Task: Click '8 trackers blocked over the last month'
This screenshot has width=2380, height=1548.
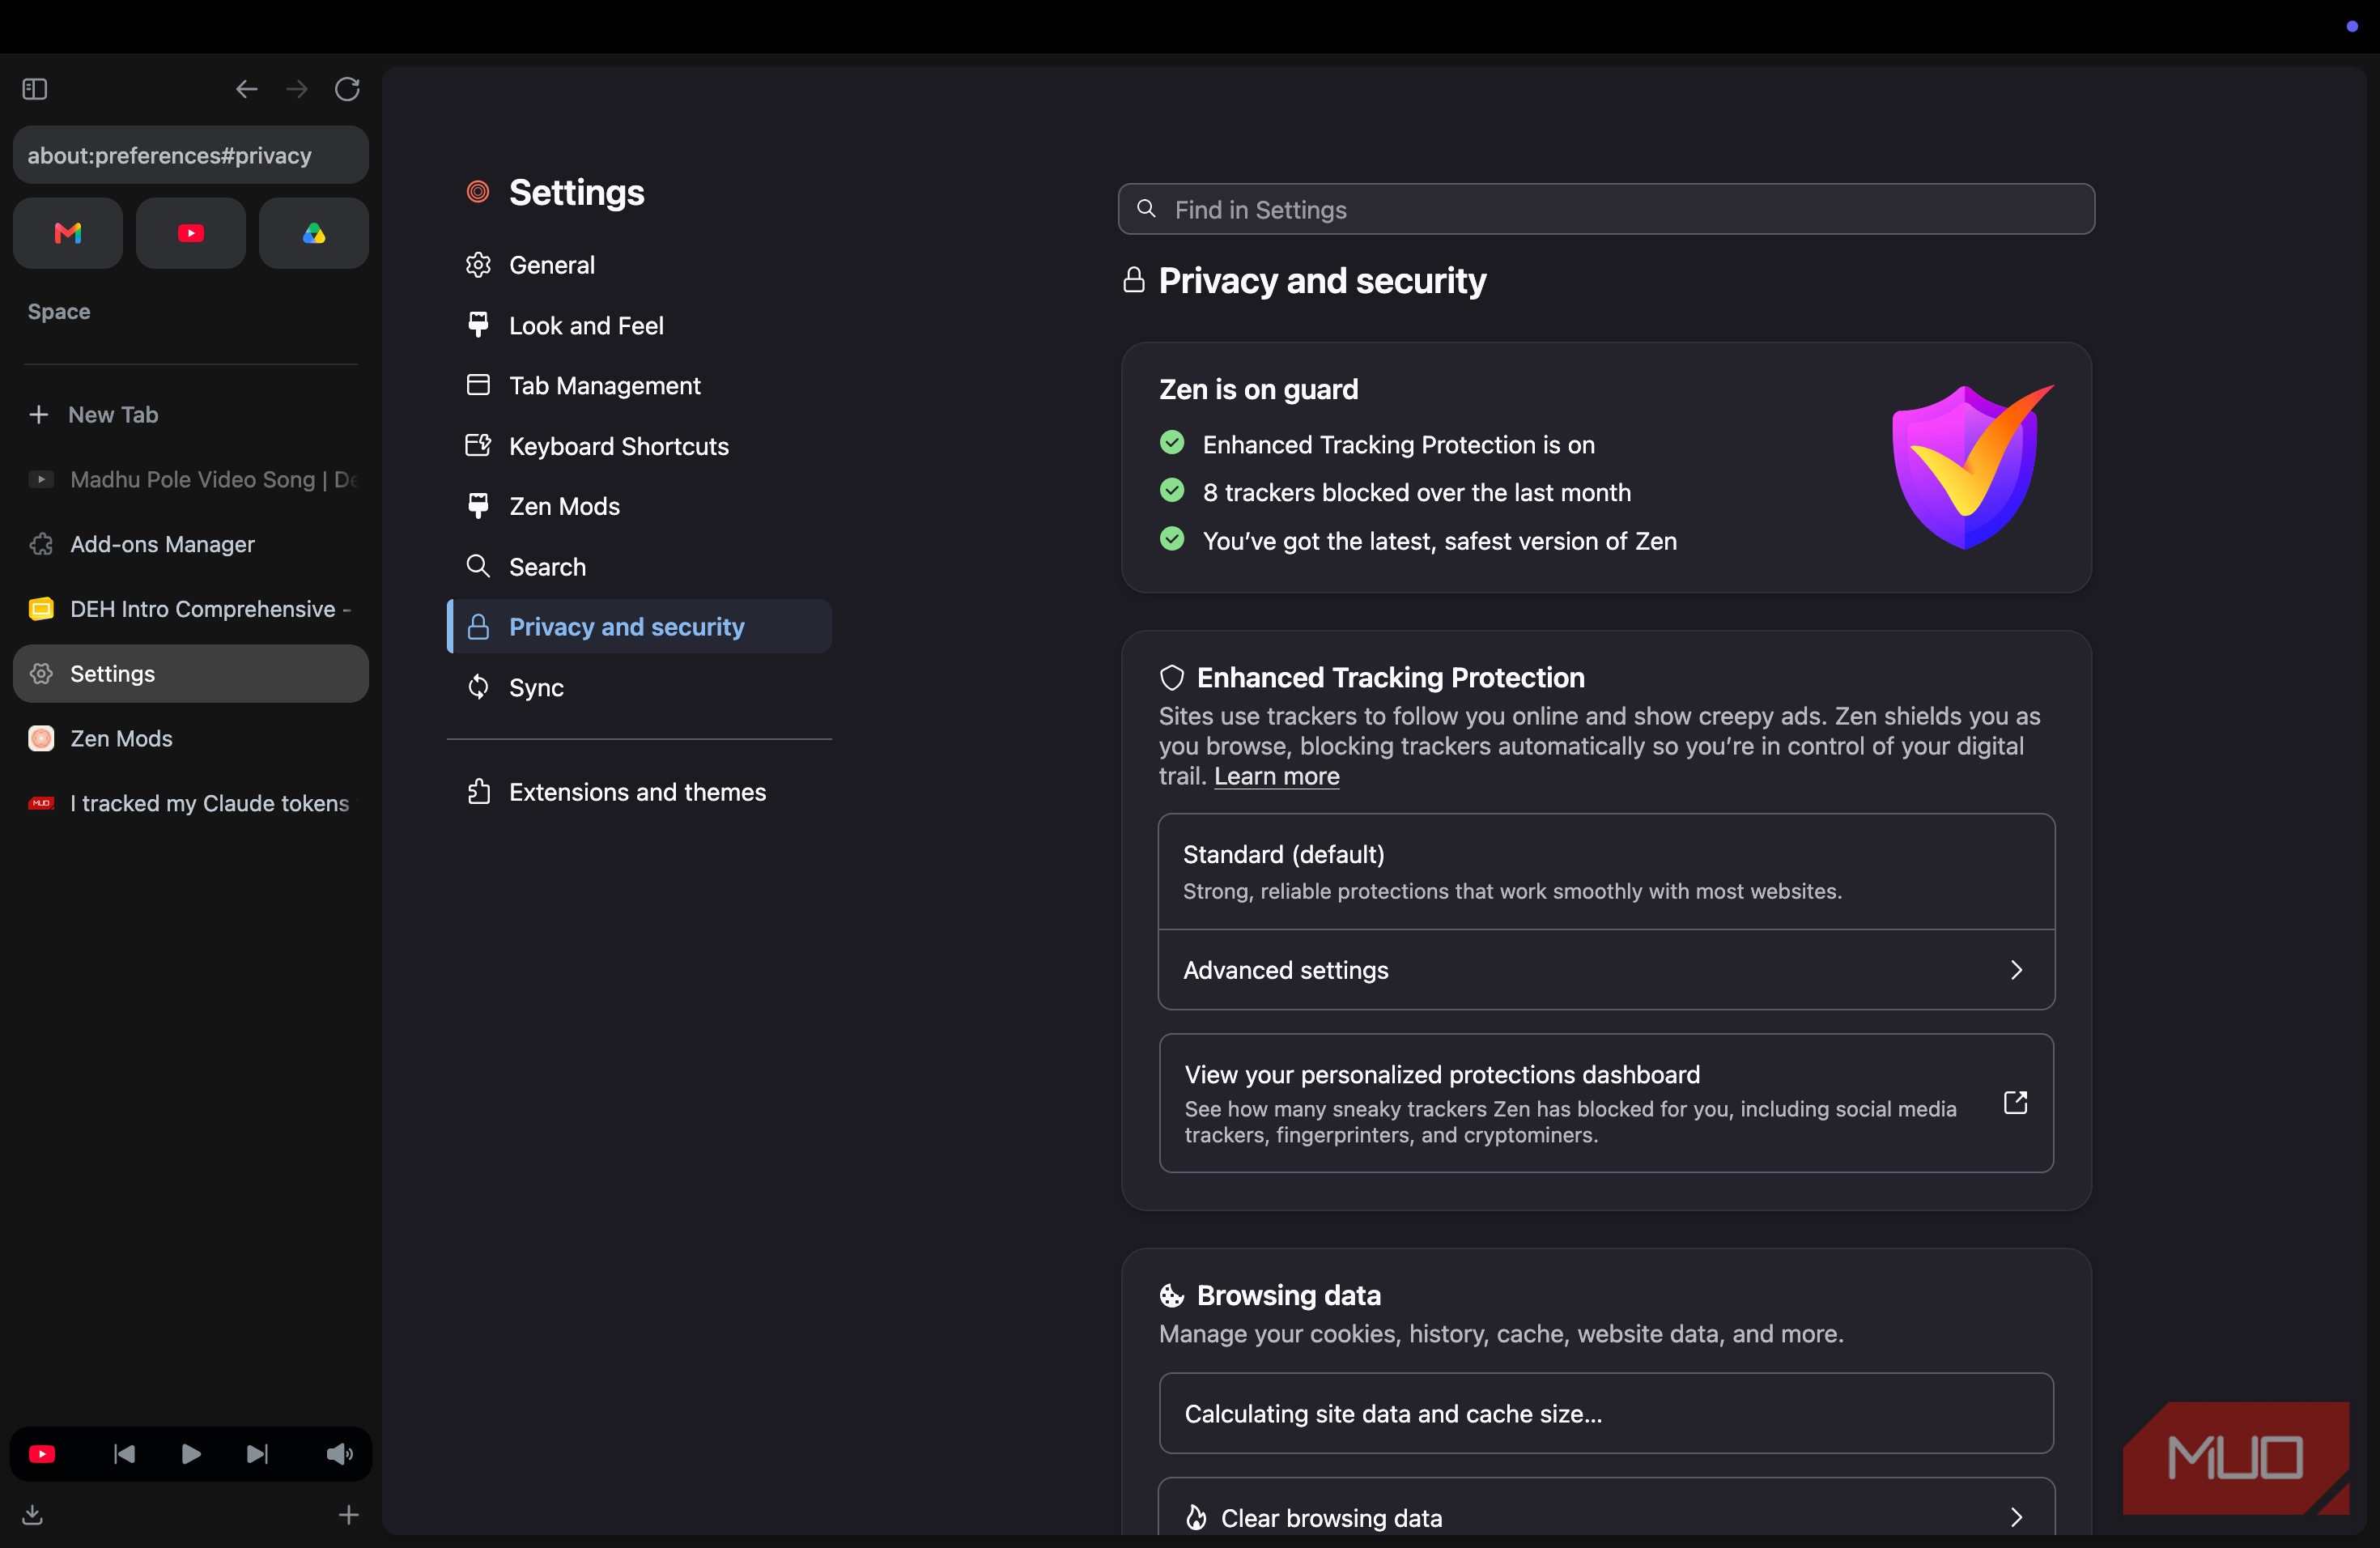Action: click(1416, 492)
